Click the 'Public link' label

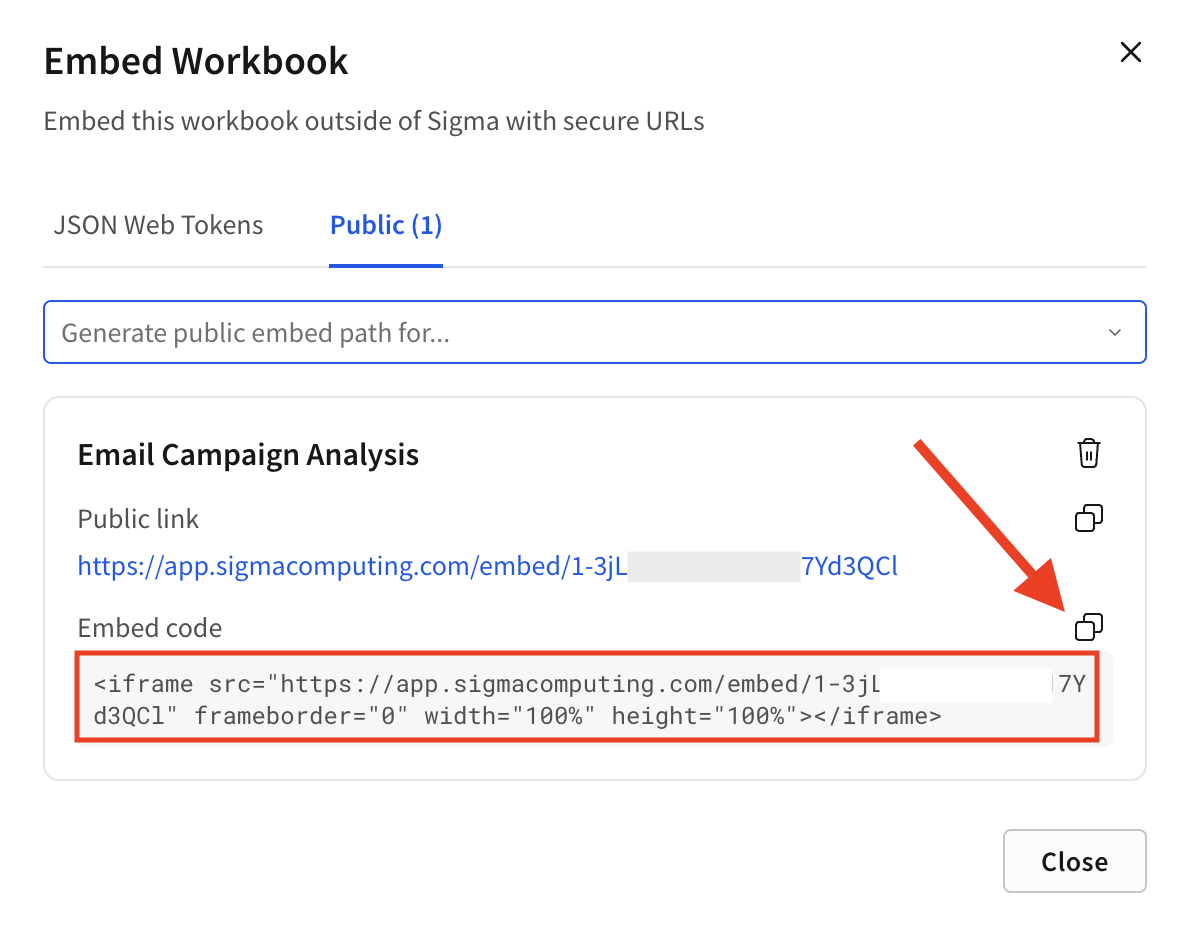coord(138,519)
